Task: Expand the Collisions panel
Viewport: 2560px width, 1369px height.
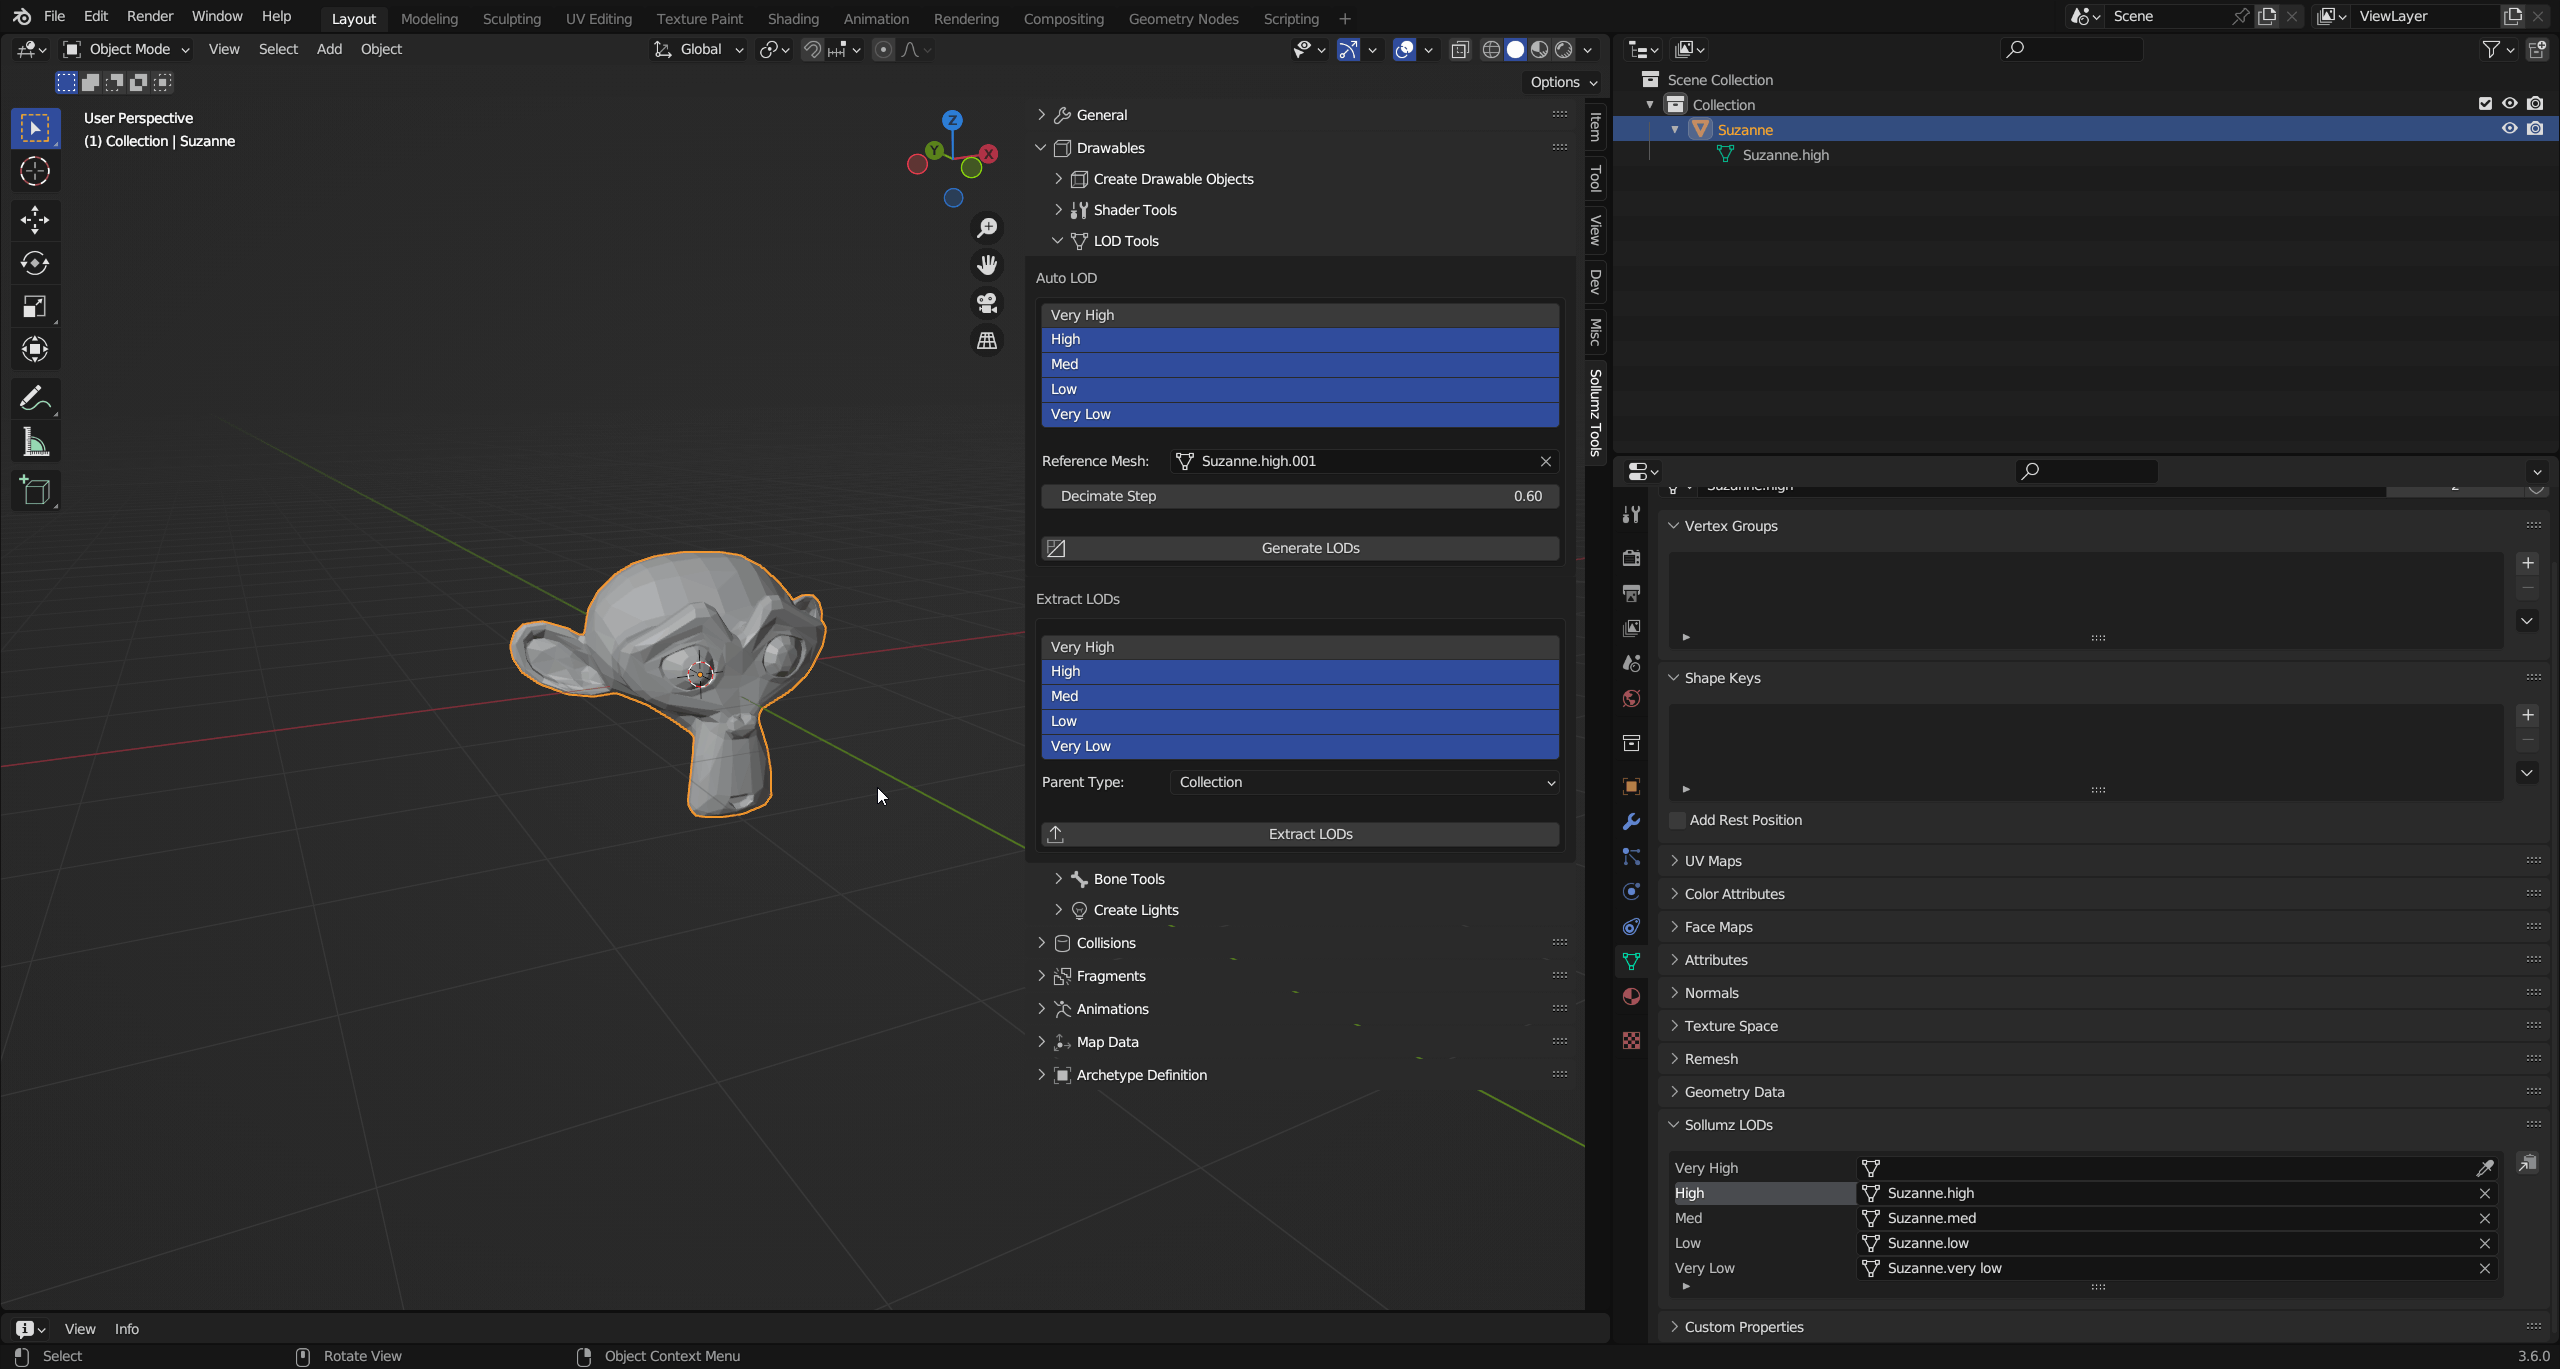Action: [x=1041, y=943]
